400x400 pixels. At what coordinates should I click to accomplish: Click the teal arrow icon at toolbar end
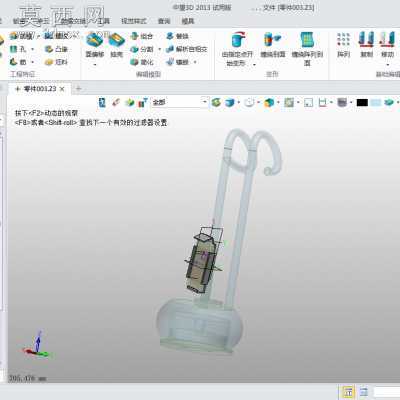(x=389, y=102)
